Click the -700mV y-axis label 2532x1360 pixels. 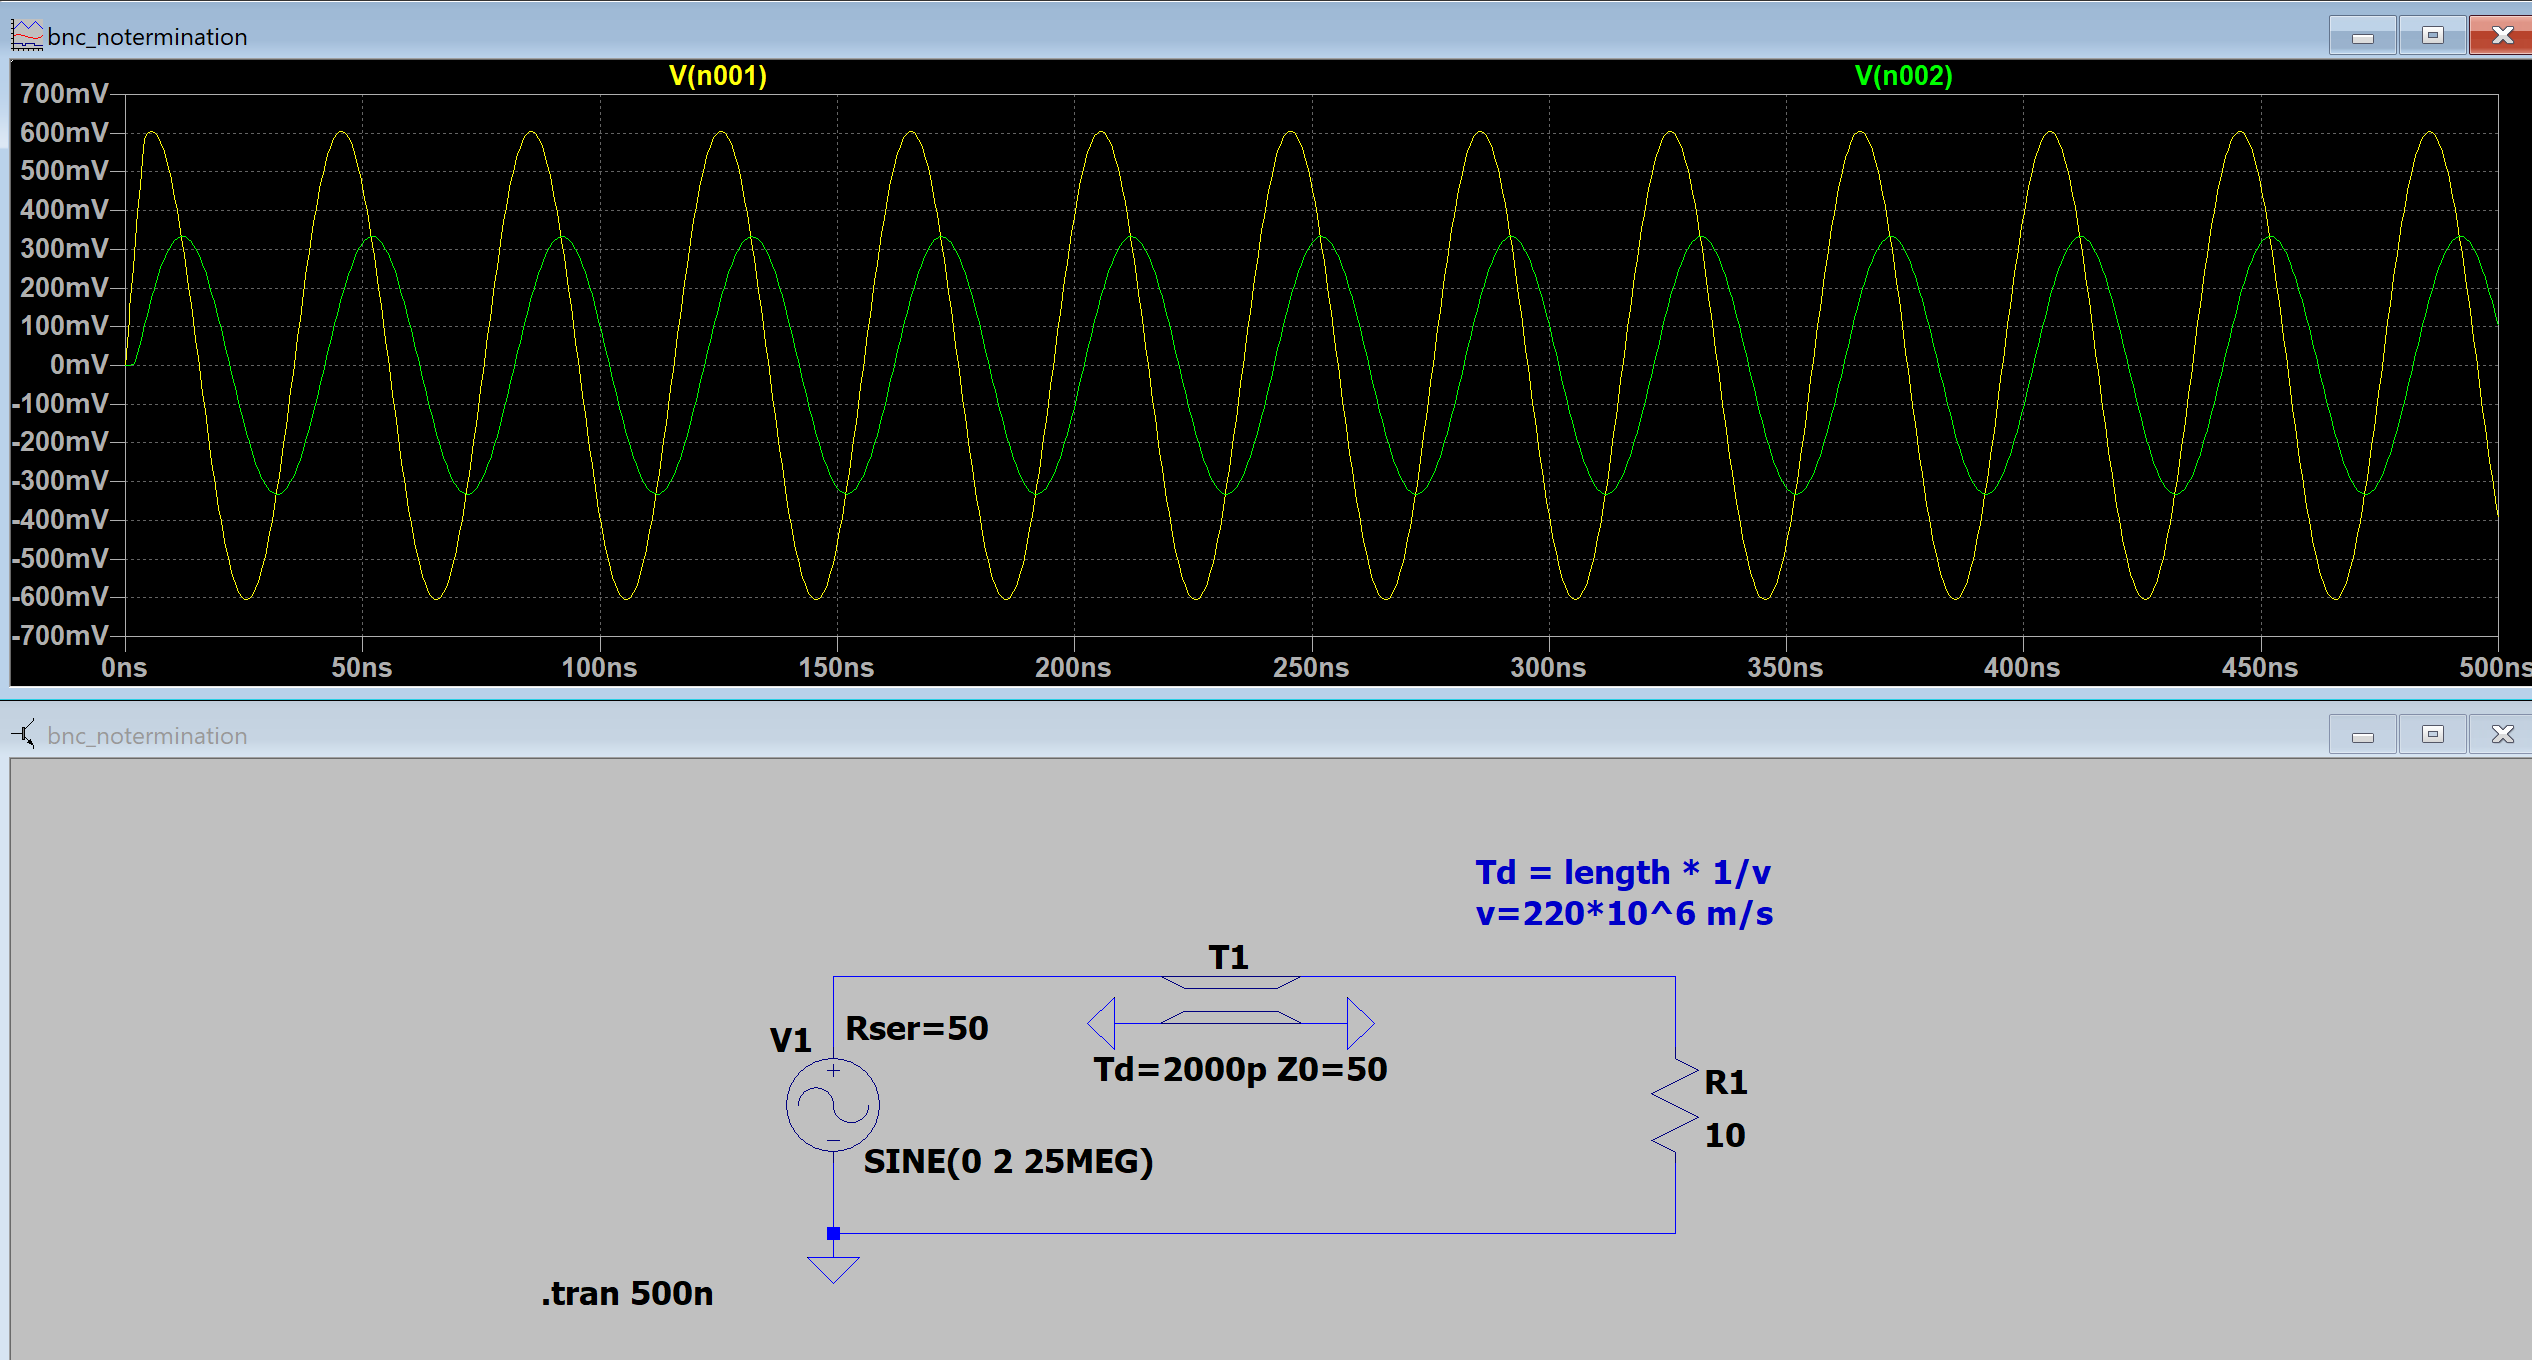(x=60, y=636)
